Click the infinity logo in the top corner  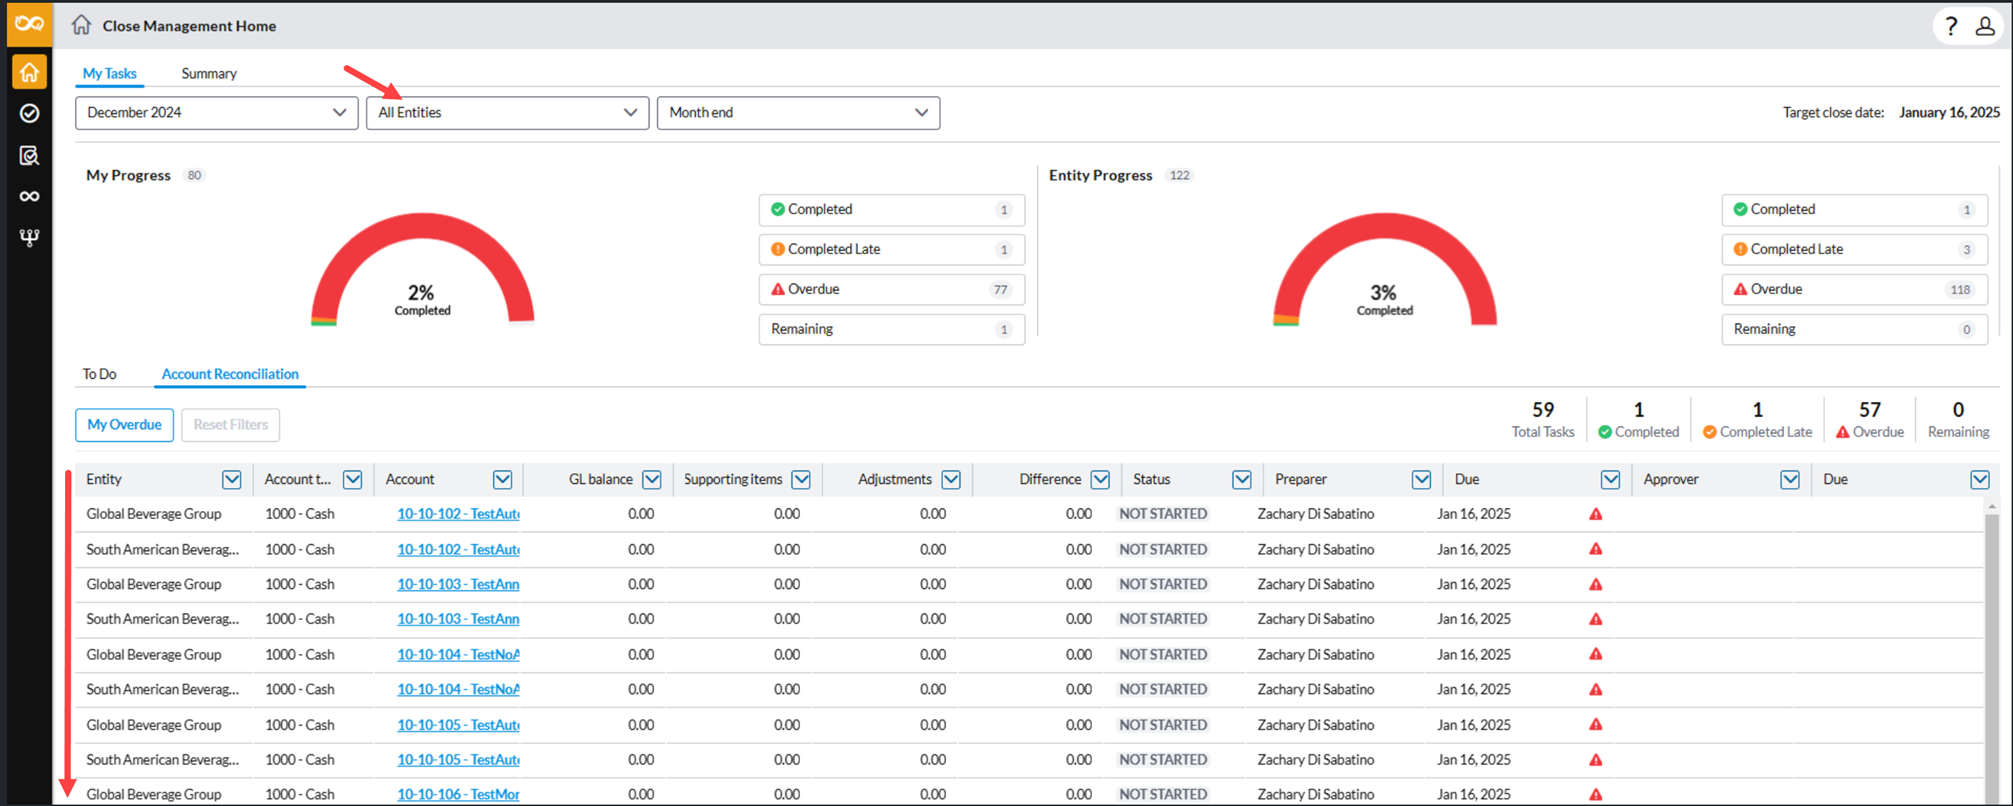[29, 24]
